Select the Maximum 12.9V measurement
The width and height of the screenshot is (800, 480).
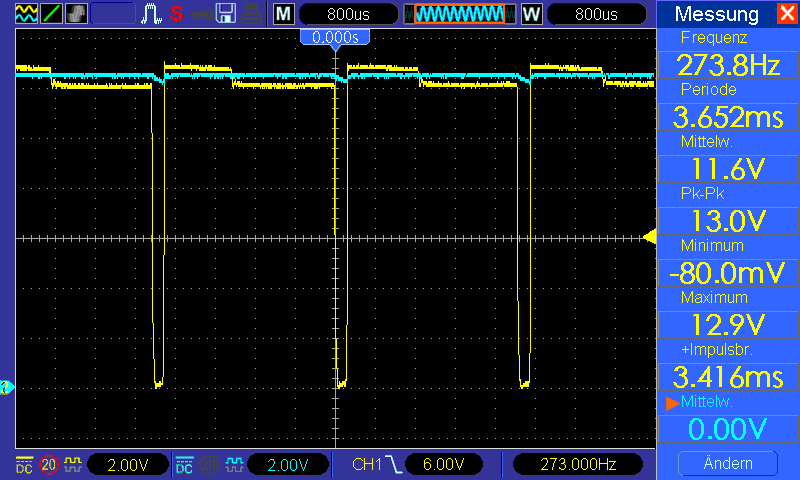729,325
